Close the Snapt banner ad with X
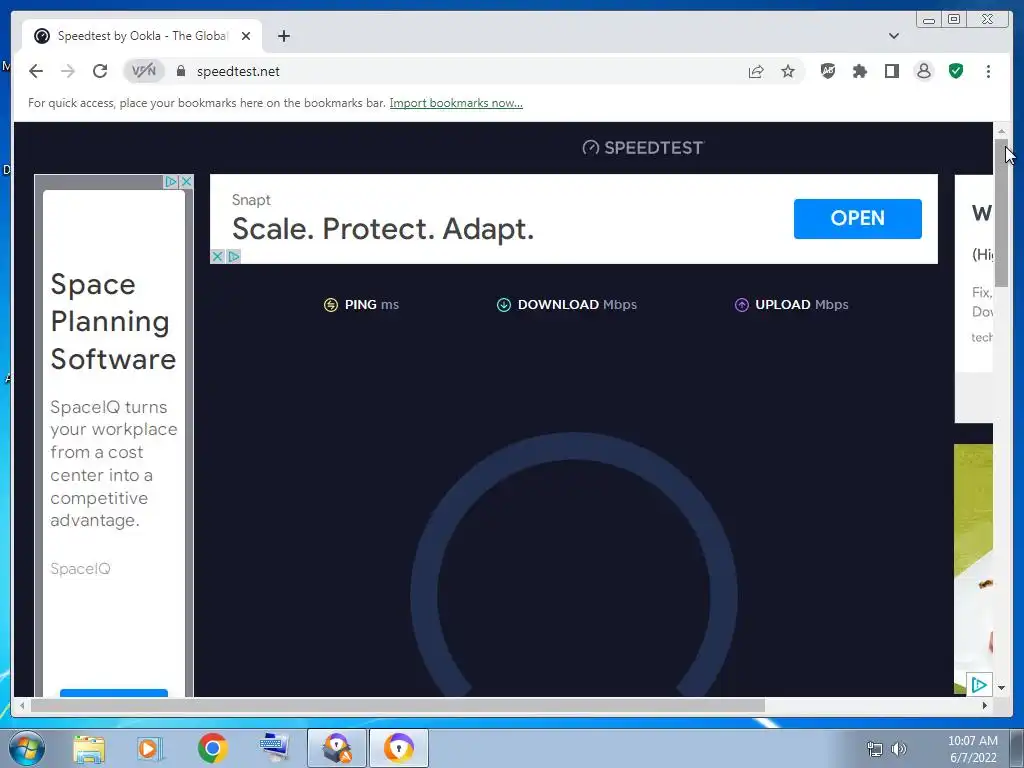The height and width of the screenshot is (768, 1024). tap(217, 257)
